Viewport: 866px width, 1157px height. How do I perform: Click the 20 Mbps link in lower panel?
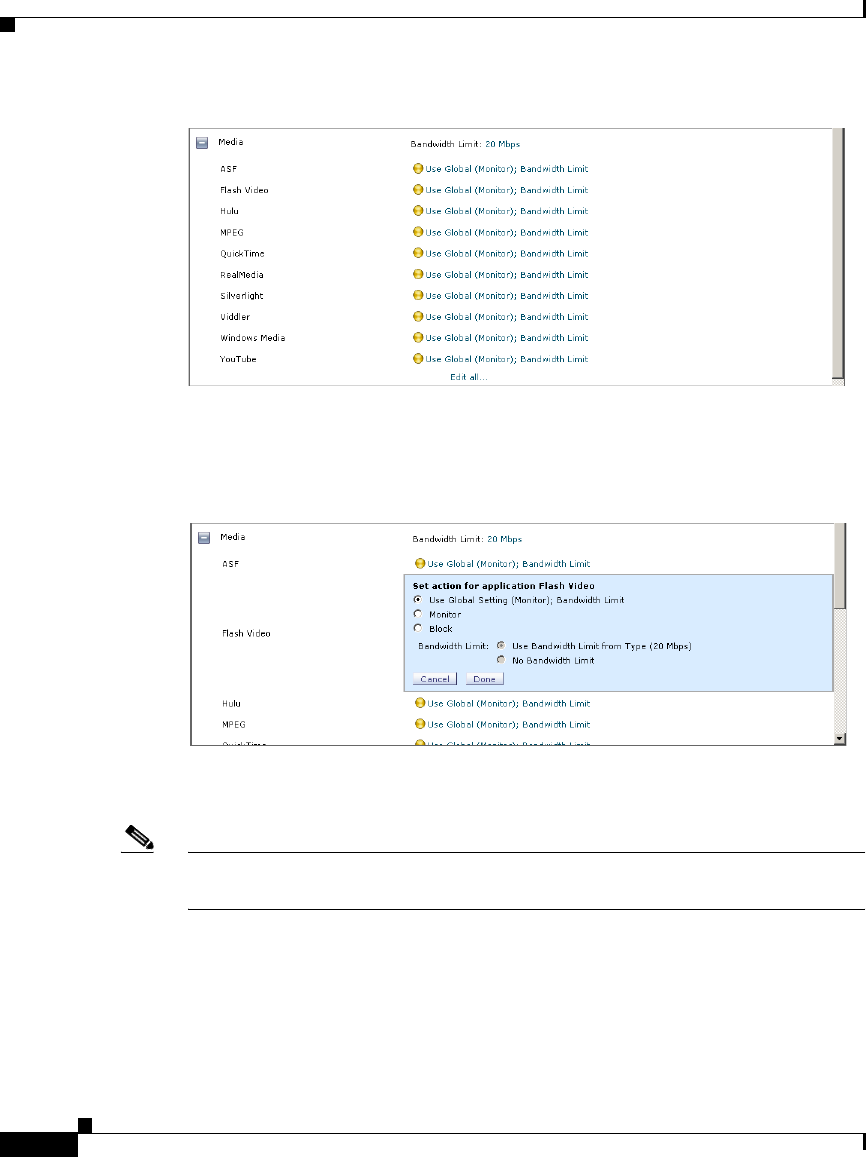pyautogui.click(x=505, y=539)
